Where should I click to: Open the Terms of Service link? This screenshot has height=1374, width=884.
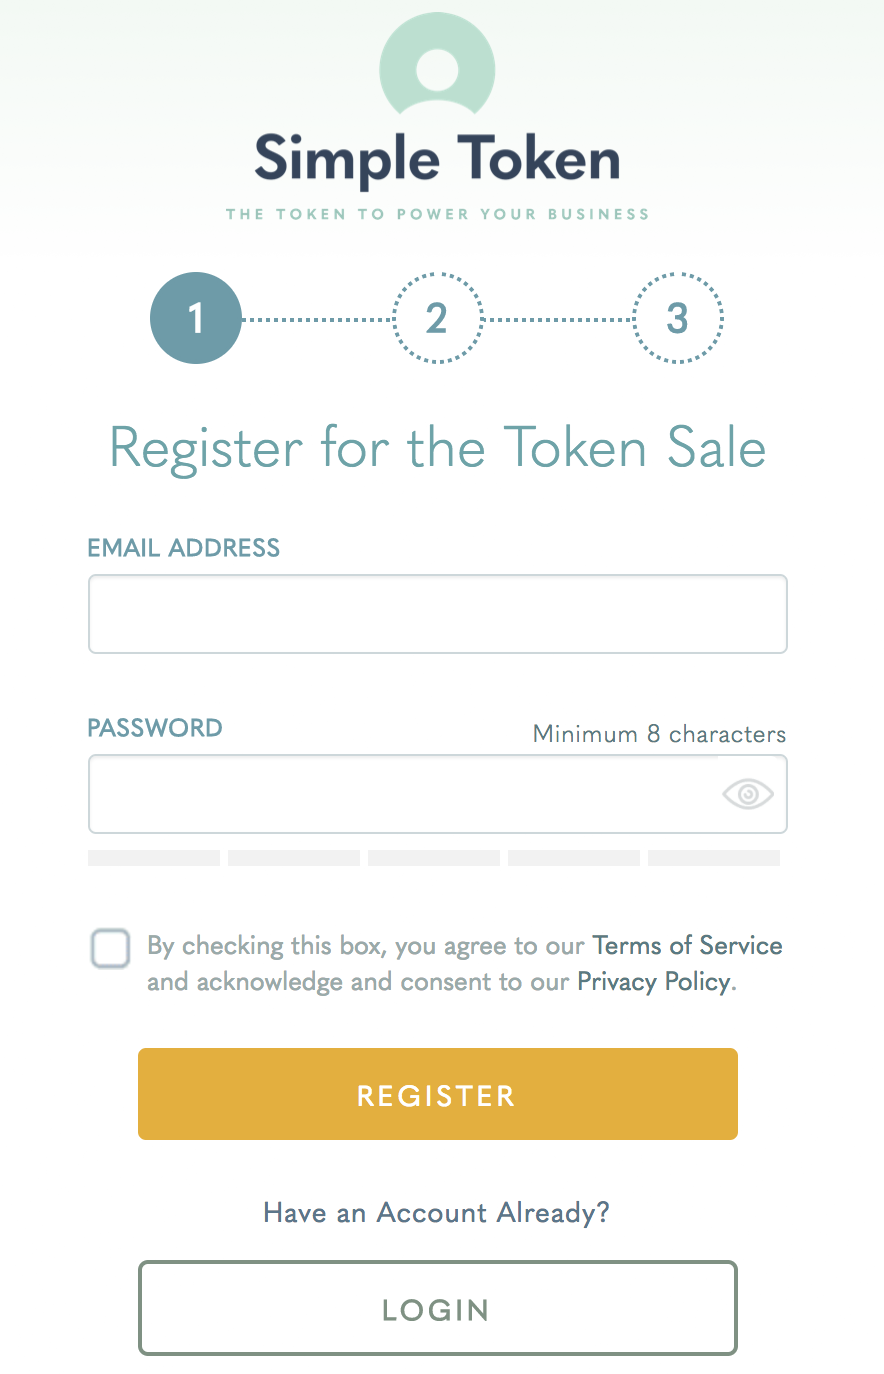(x=687, y=946)
